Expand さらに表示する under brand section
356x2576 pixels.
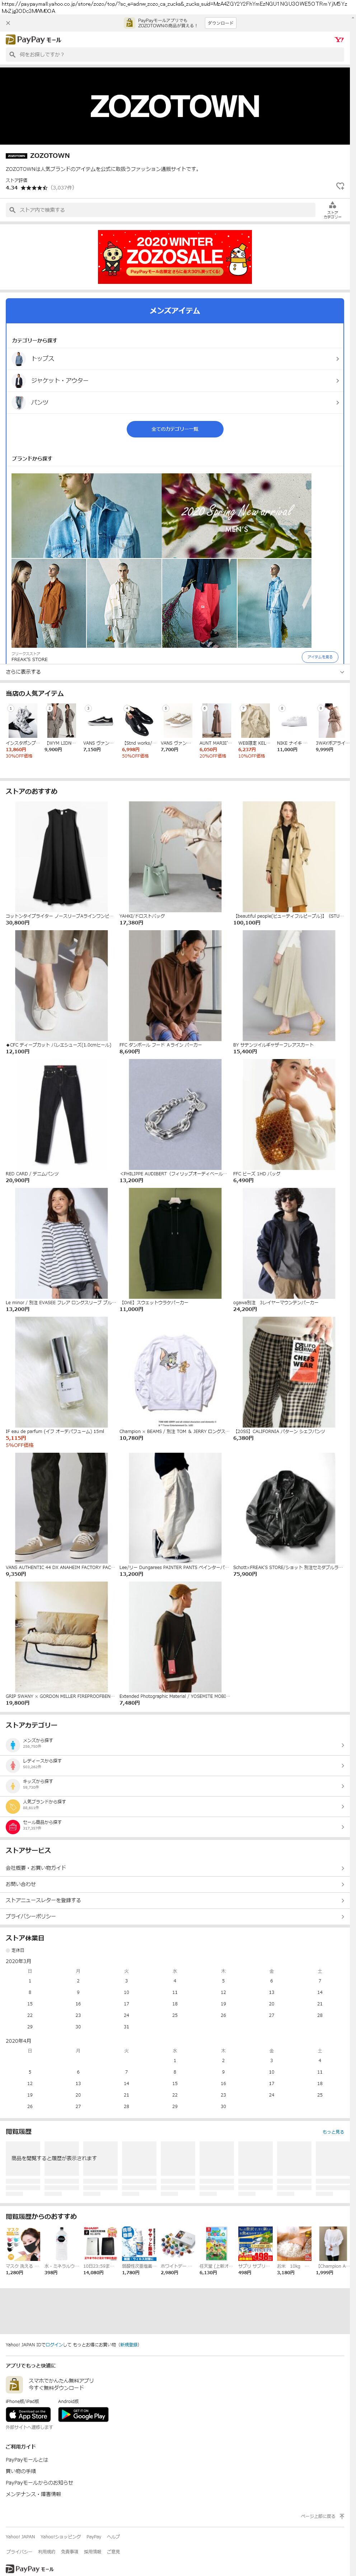point(175,672)
